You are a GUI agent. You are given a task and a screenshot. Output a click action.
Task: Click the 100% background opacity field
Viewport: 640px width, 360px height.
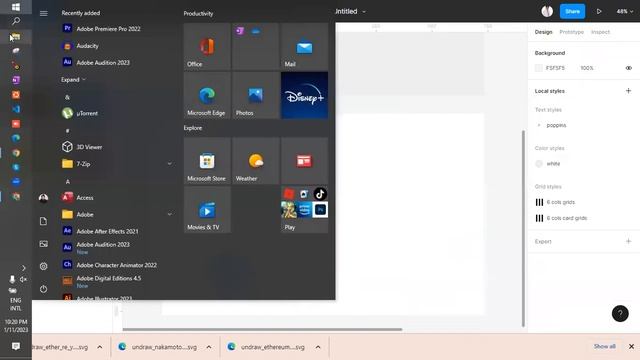coord(587,68)
